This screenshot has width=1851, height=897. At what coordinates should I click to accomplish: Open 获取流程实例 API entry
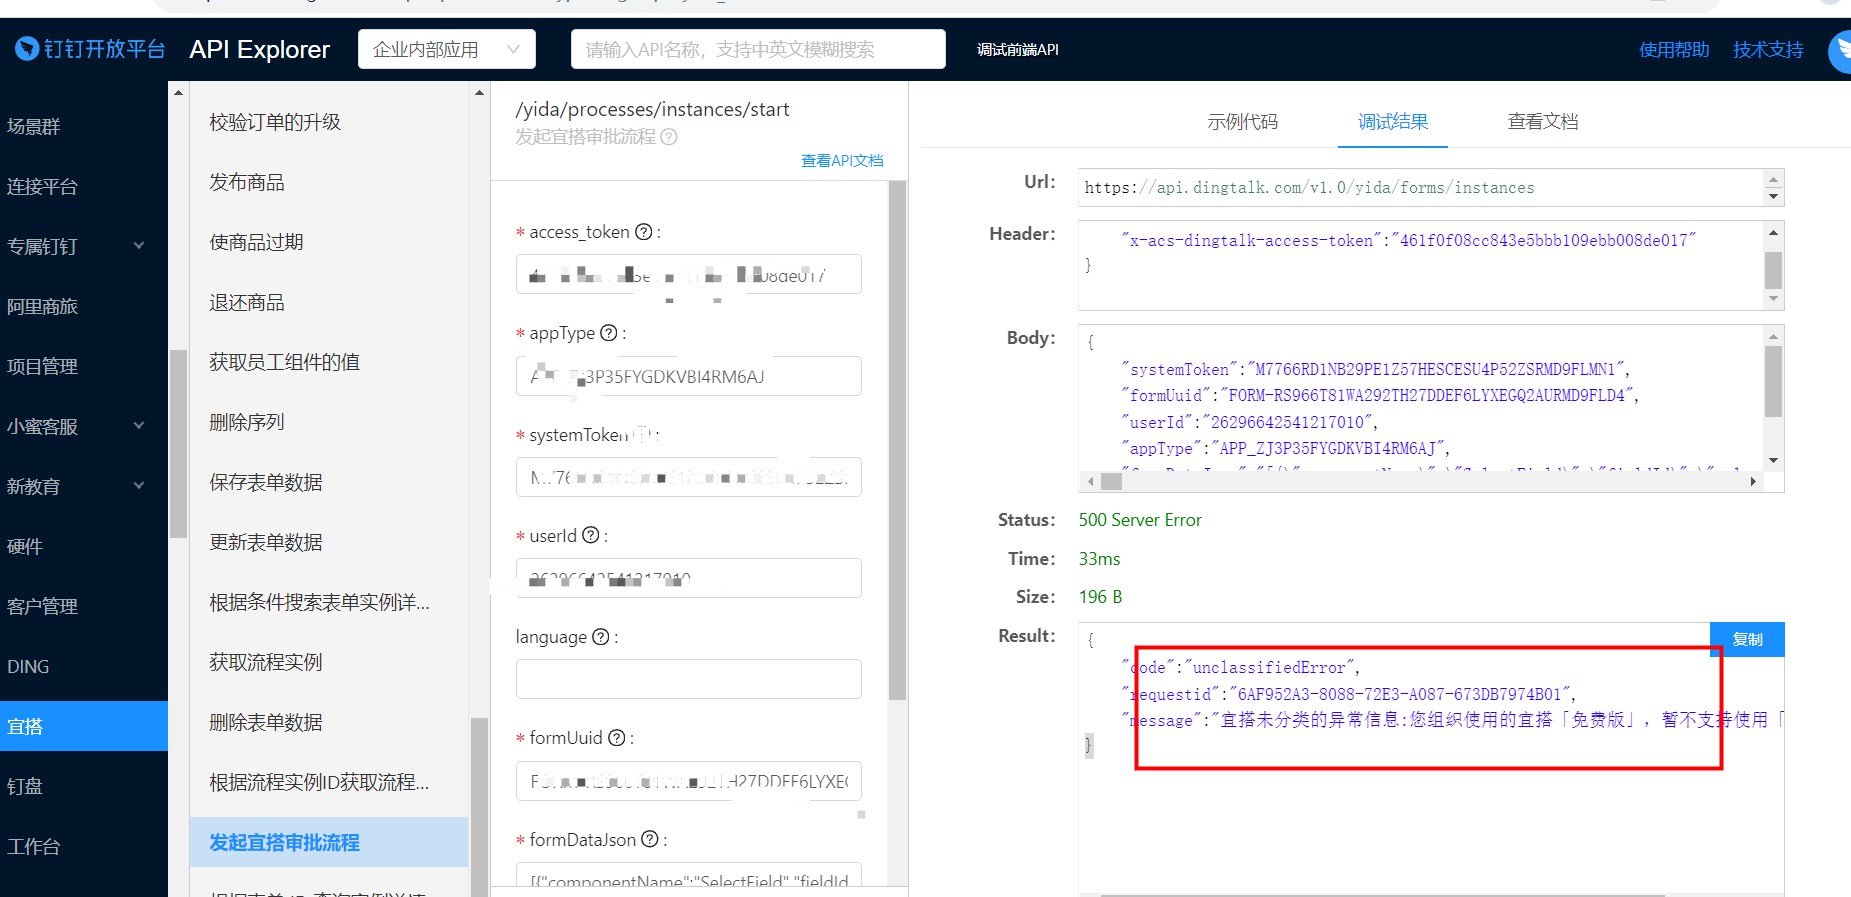click(x=265, y=662)
